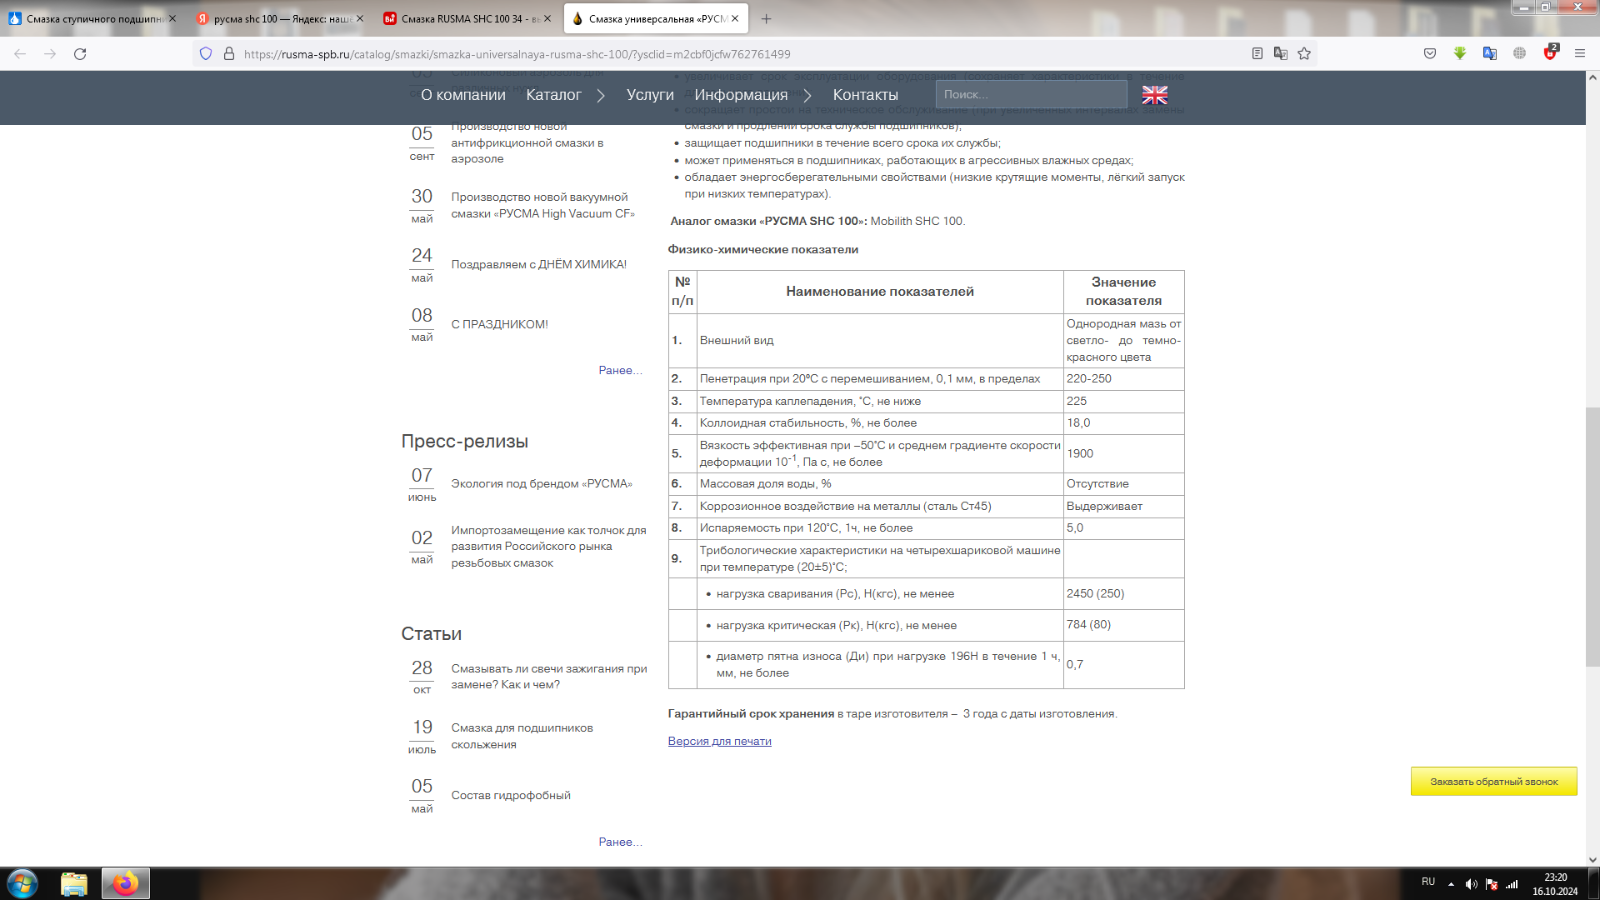Open volume control in system tray
1600x900 pixels.
[1471, 884]
